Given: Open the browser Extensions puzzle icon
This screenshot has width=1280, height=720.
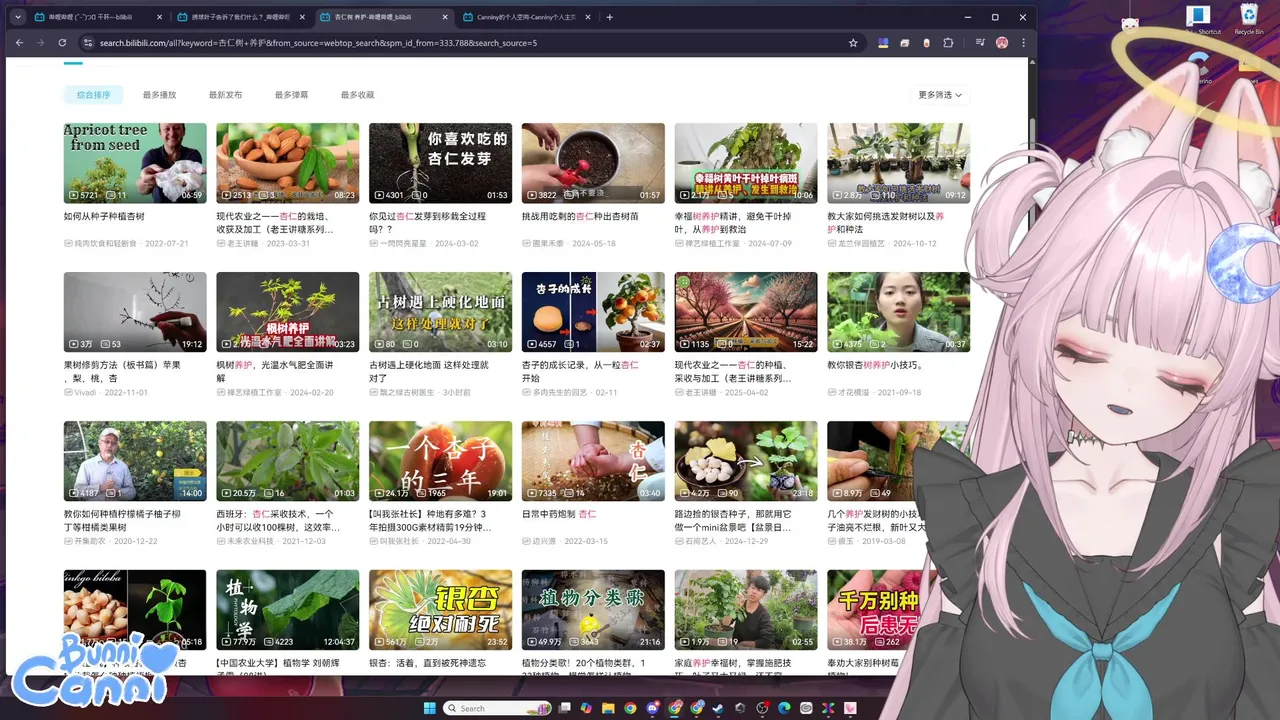Looking at the screenshot, I should click(x=948, y=43).
